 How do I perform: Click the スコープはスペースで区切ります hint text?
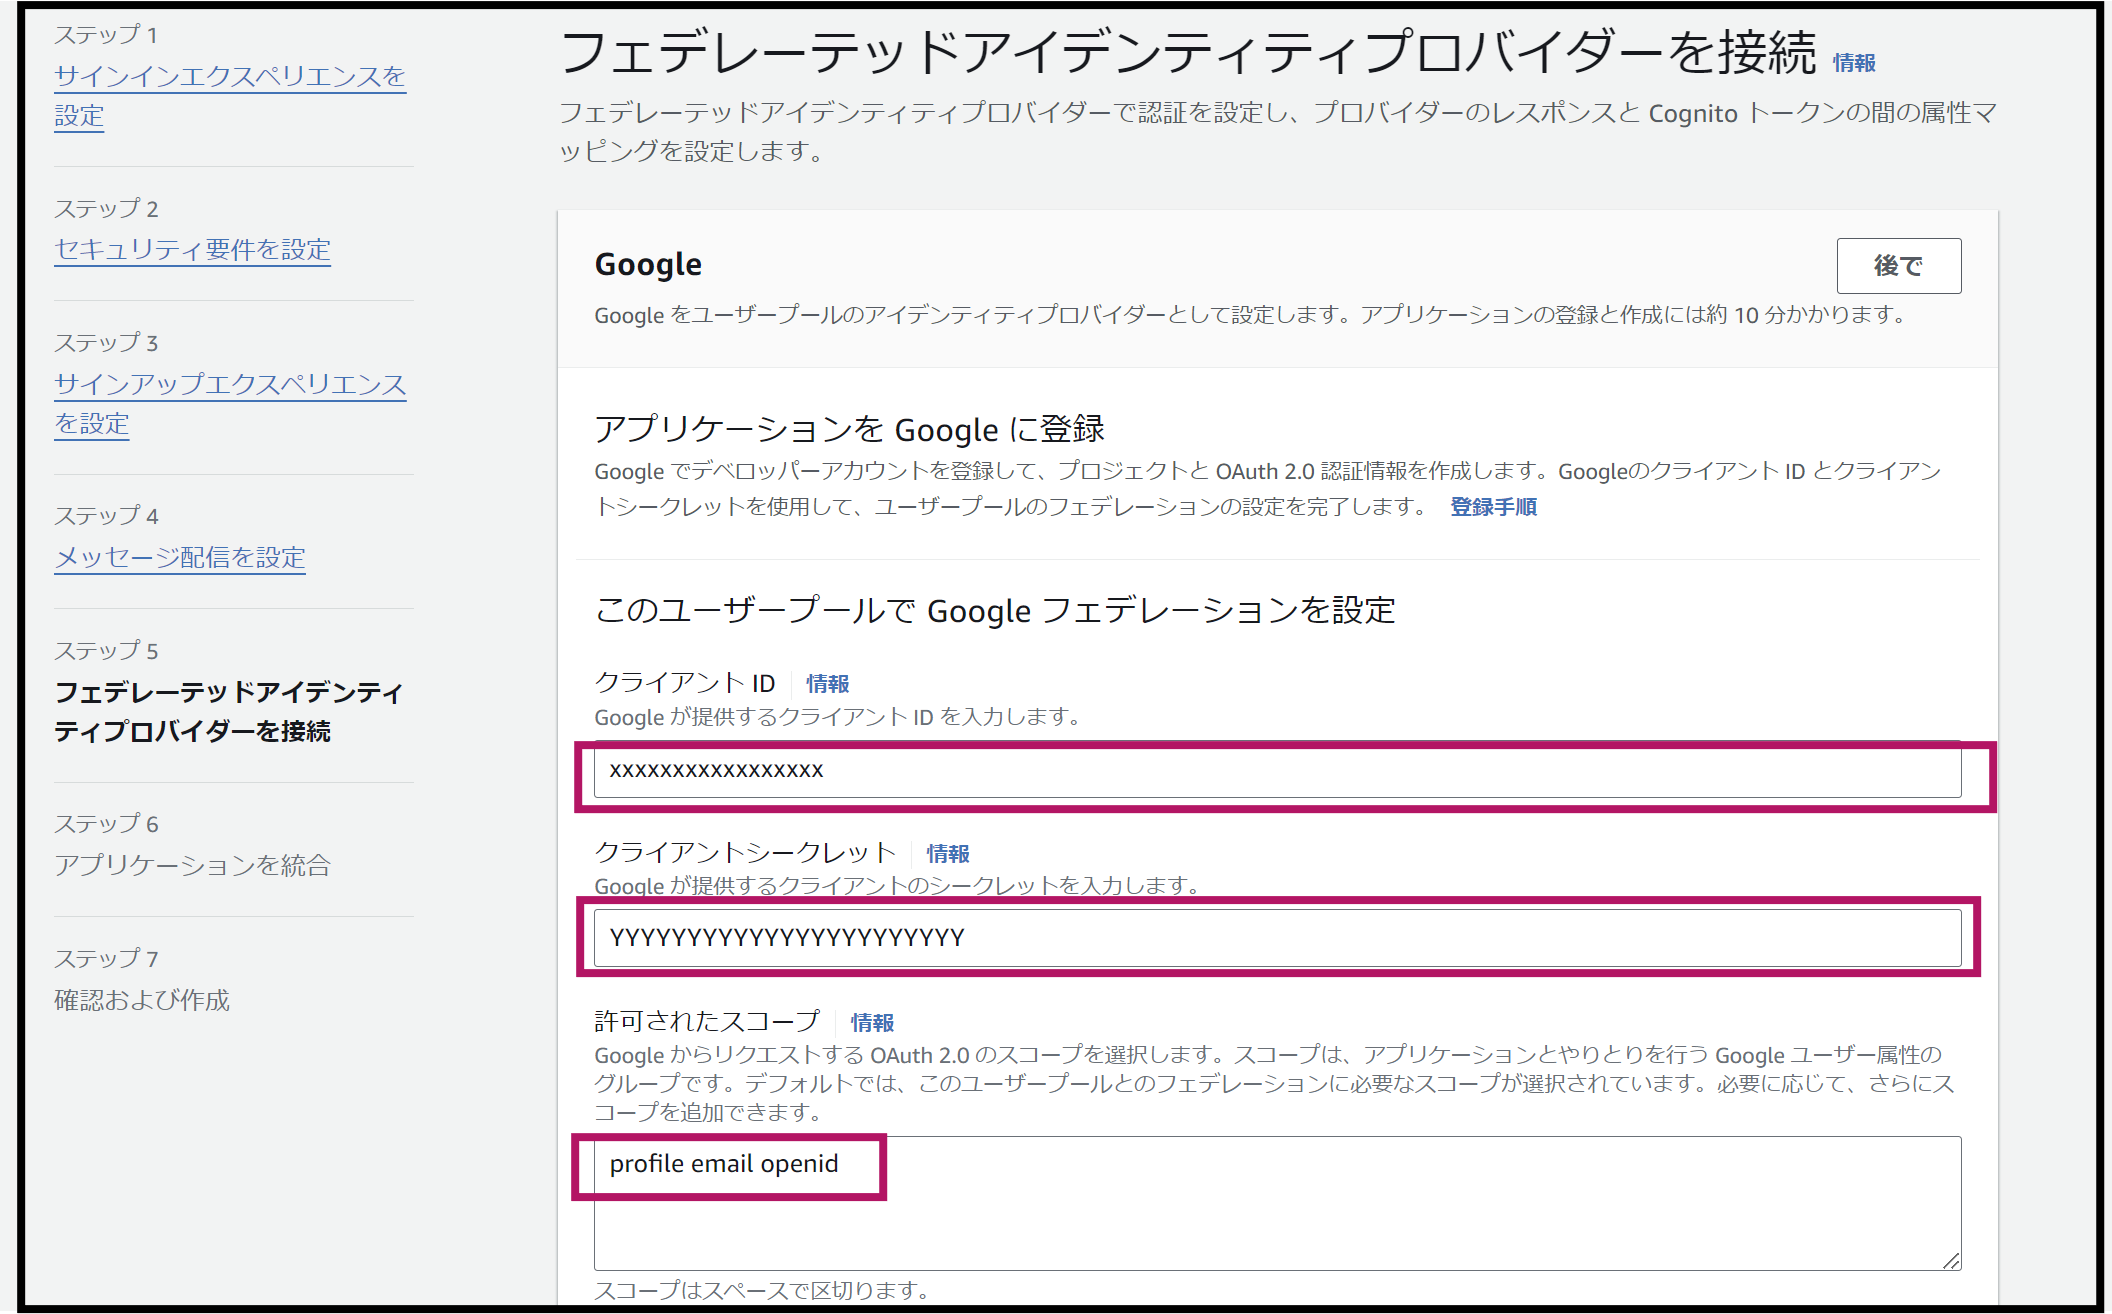[761, 1291]
